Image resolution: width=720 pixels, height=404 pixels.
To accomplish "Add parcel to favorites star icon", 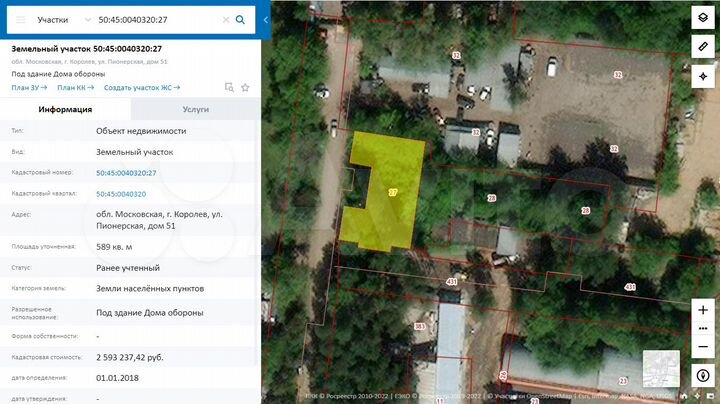I will point(245,87).
